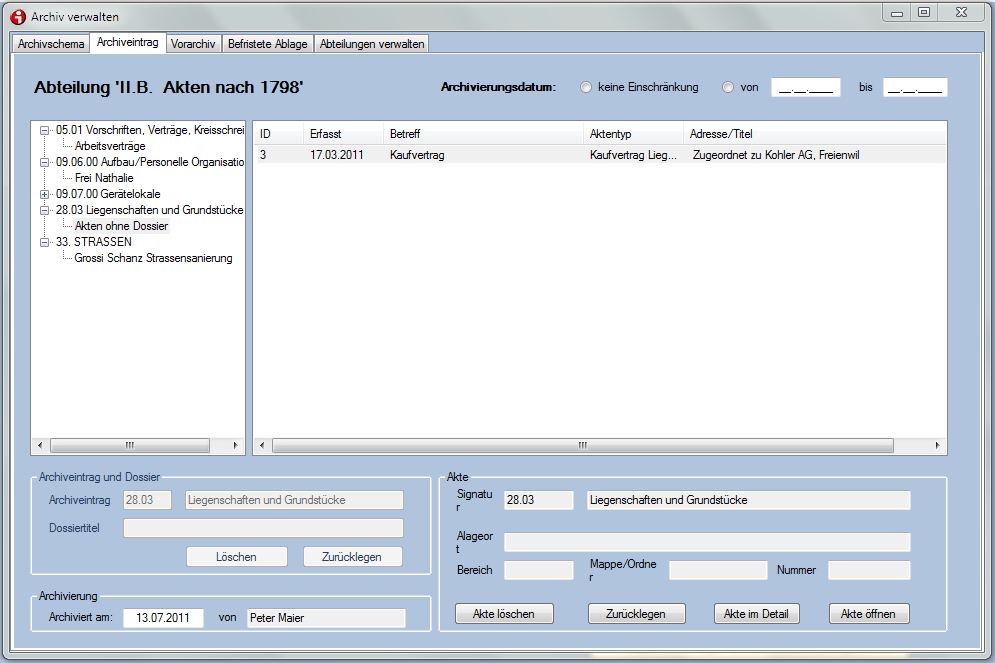Viewport: 995px width, 663px height.
Task: Collapse the 28.03 Liegenschaften tree node
Action: [44, 210]
